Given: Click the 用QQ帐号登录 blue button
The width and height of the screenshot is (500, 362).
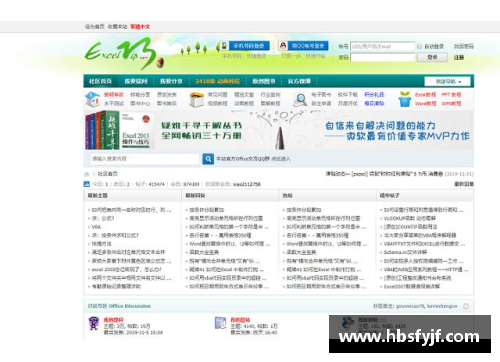Looking at the screenshot, I should [x=308, y=46].
